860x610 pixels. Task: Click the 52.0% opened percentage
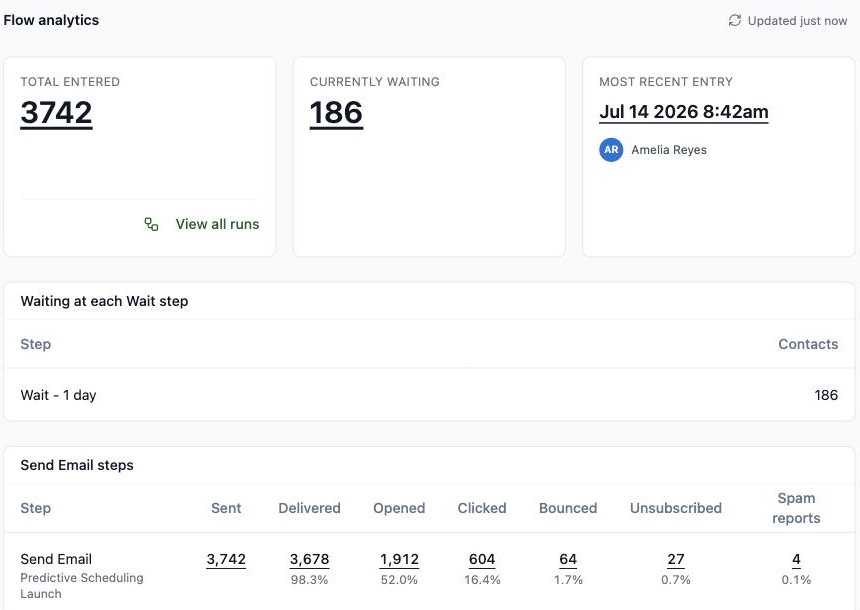[399, 580]
